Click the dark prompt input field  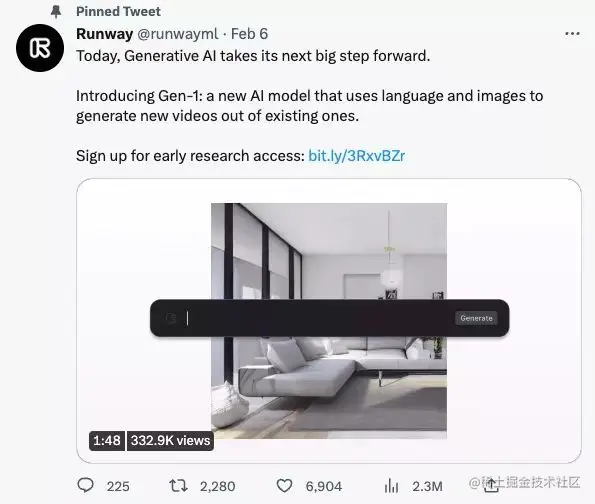coord(329,318)
